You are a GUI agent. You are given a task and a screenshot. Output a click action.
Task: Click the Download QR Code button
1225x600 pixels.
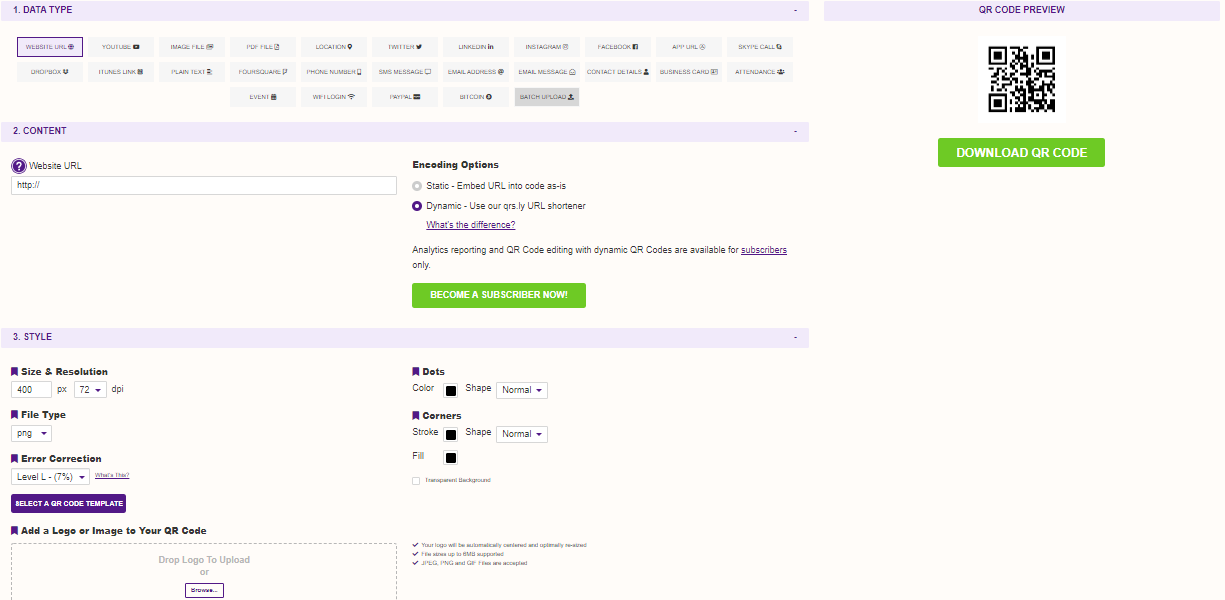pos(1021,153)
